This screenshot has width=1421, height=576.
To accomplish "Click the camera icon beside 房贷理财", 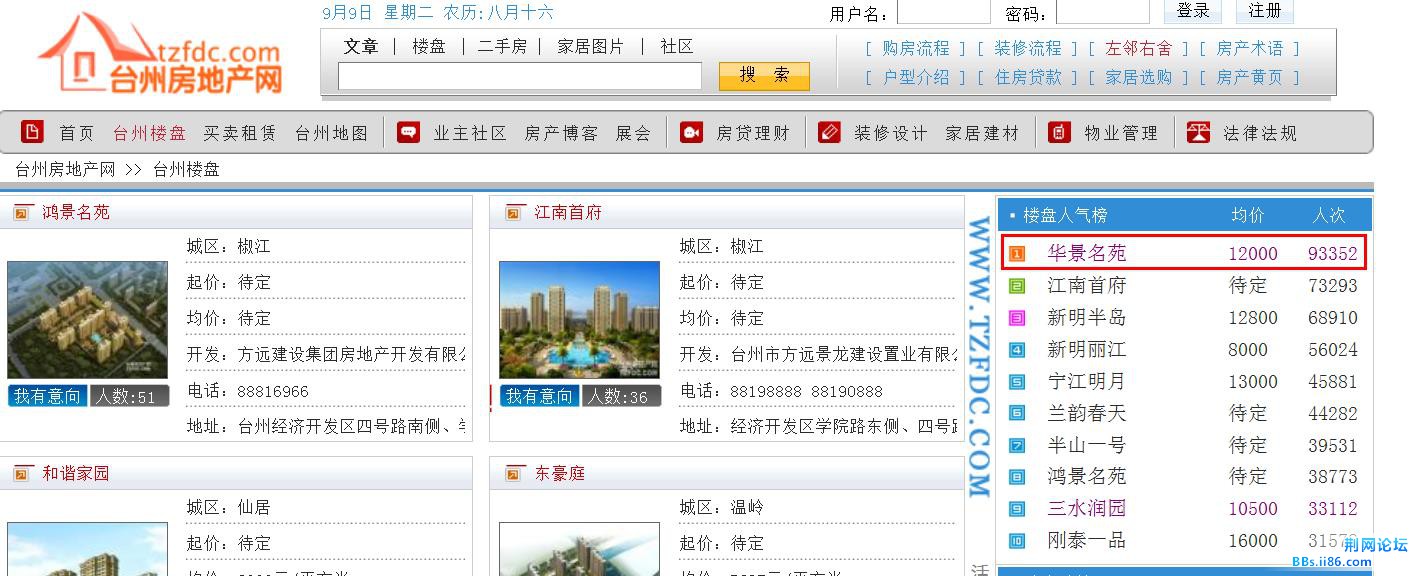I will tap(691, 132).
